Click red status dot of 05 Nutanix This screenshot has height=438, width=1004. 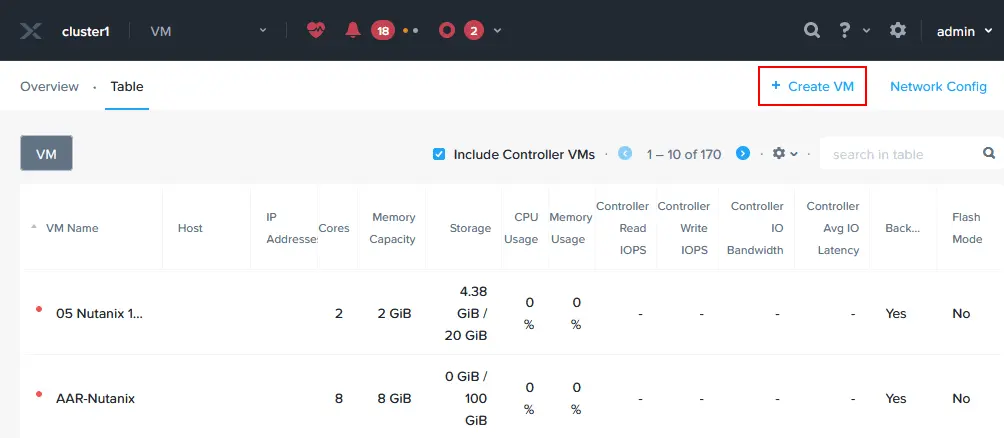tap(39, 309)
